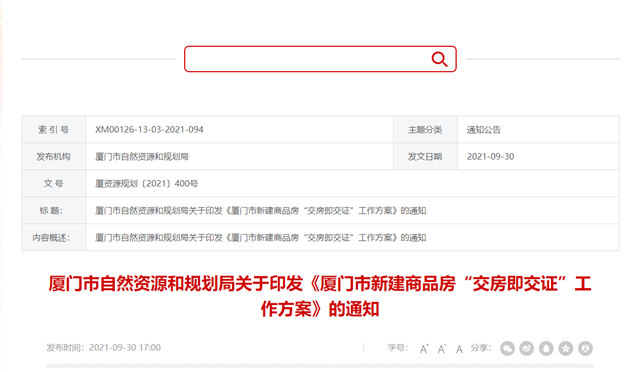
Task: Click the 内容概述 label cell
Action: (53, 238)
